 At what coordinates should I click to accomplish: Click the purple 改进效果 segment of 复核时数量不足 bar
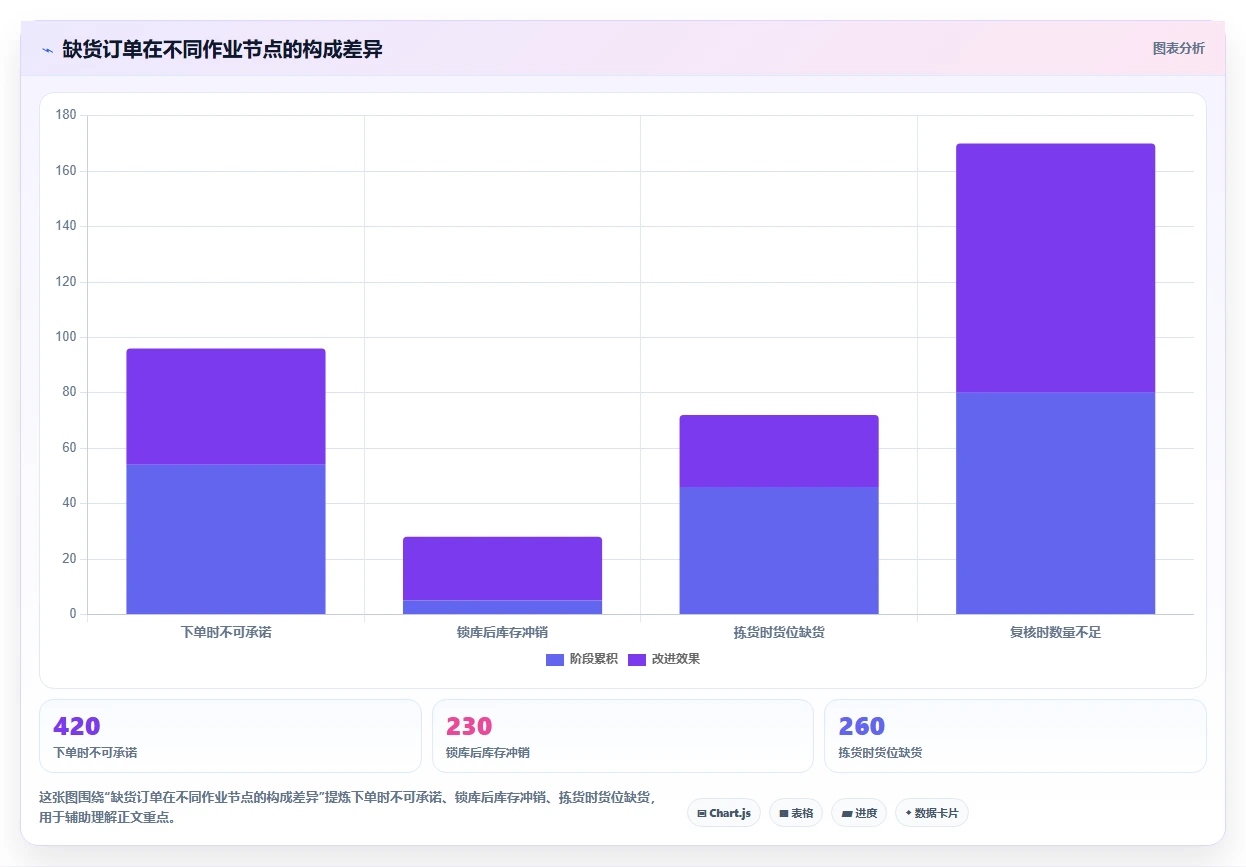(1056, 268)
